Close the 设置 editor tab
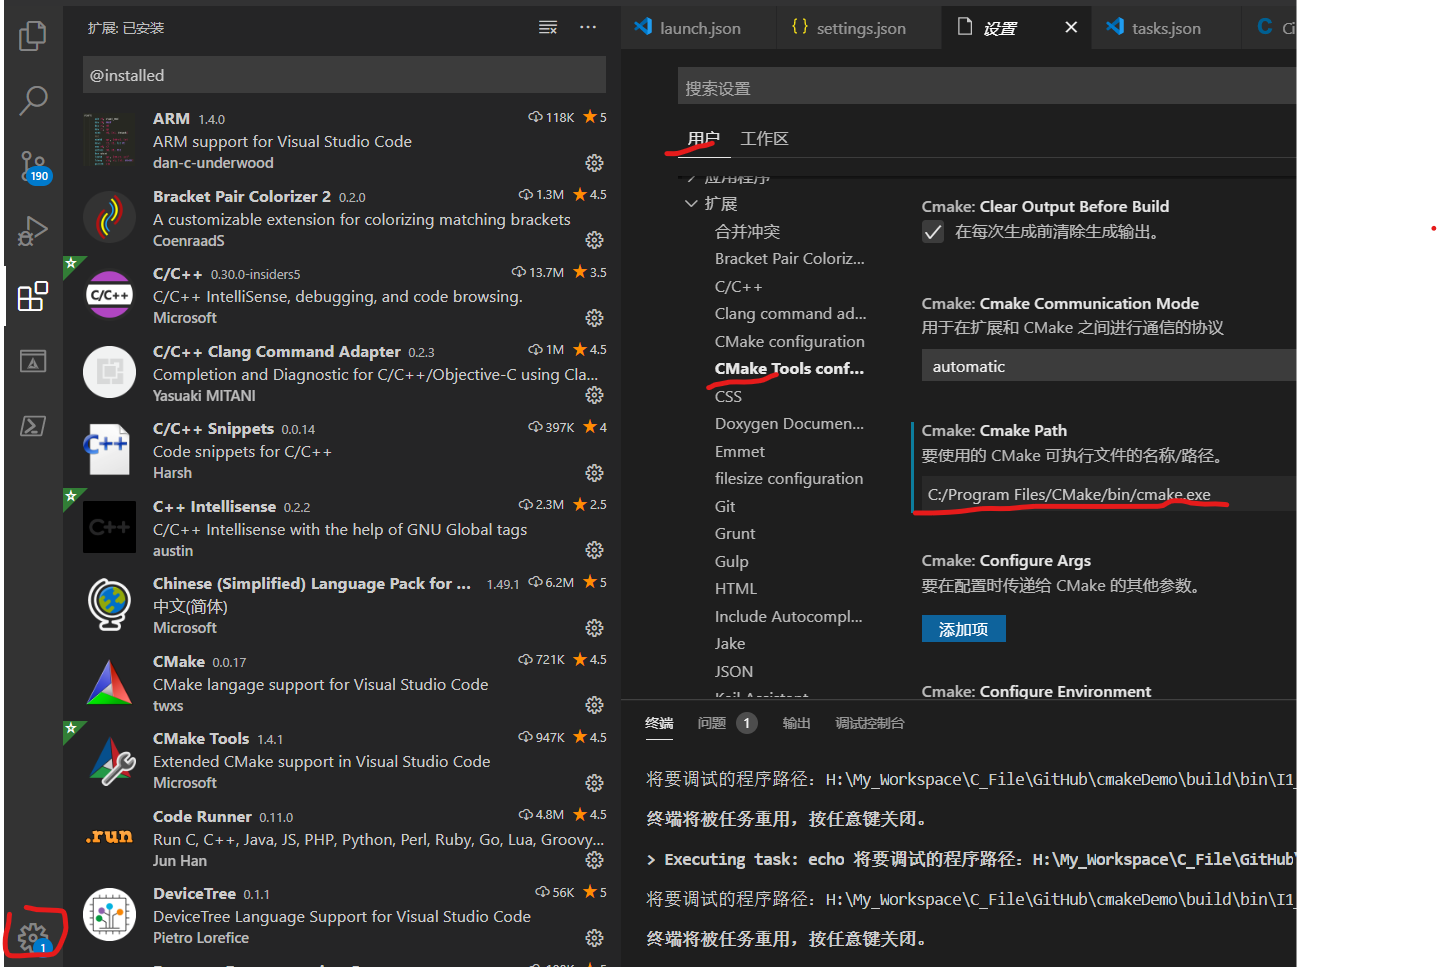Screen dimensions: 1437x967 pyautogui.click(x=1071, y=27)
